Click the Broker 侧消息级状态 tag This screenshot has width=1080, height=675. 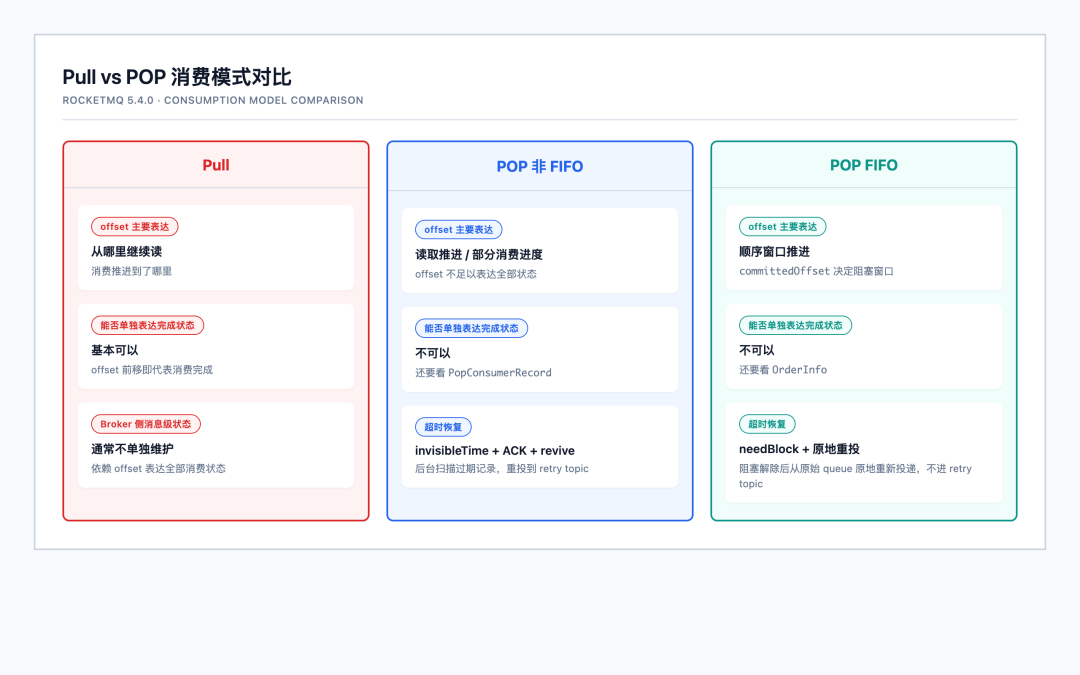(x=146, y=424)
